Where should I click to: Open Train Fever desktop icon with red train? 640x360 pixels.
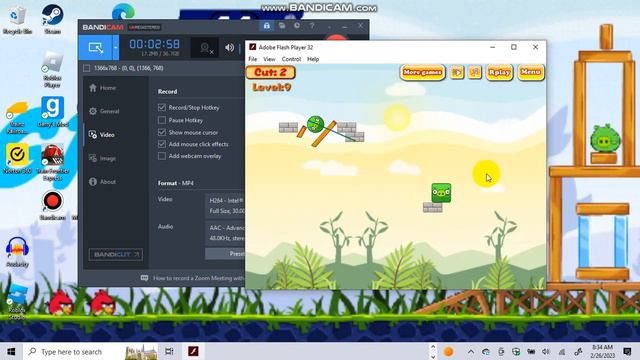click(x=52, y=162)
